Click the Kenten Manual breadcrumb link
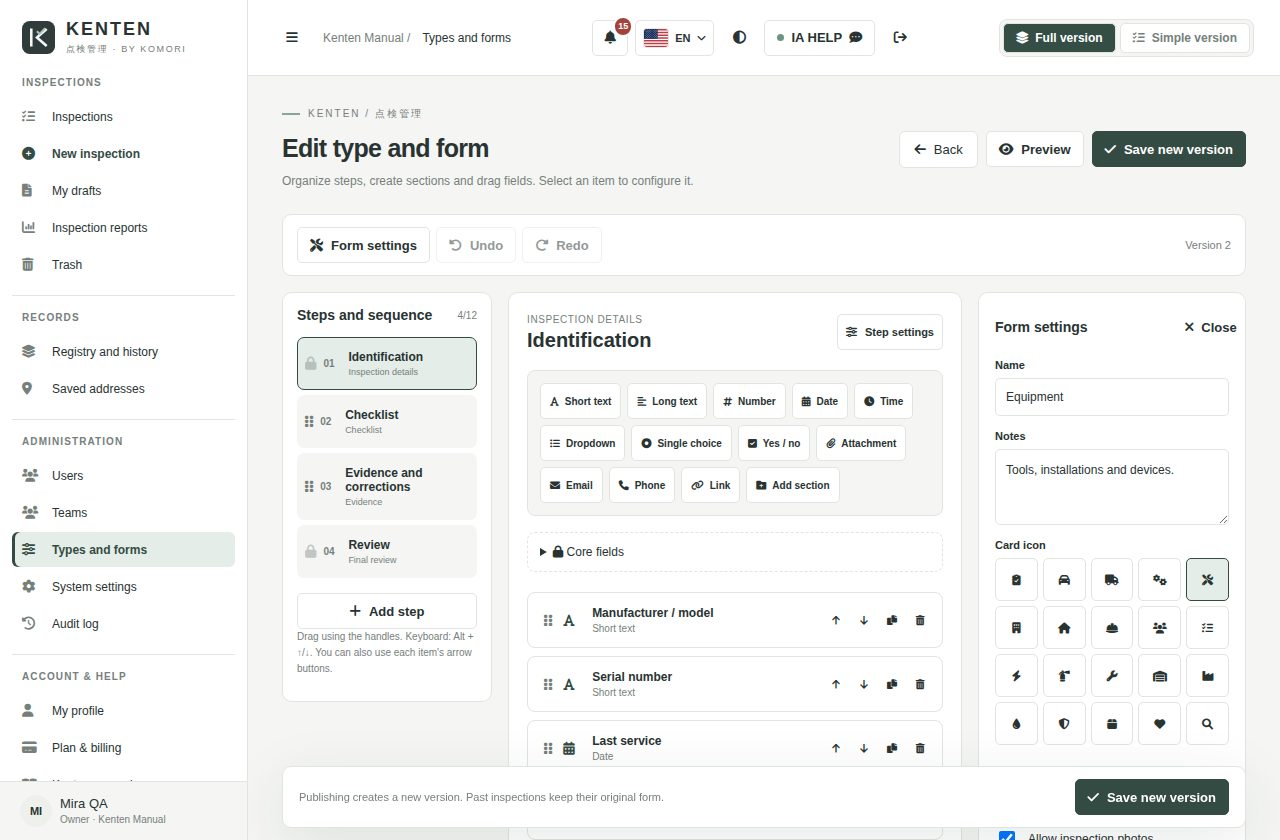Screen dimensions: 1280x840 [x=363, y=38]
